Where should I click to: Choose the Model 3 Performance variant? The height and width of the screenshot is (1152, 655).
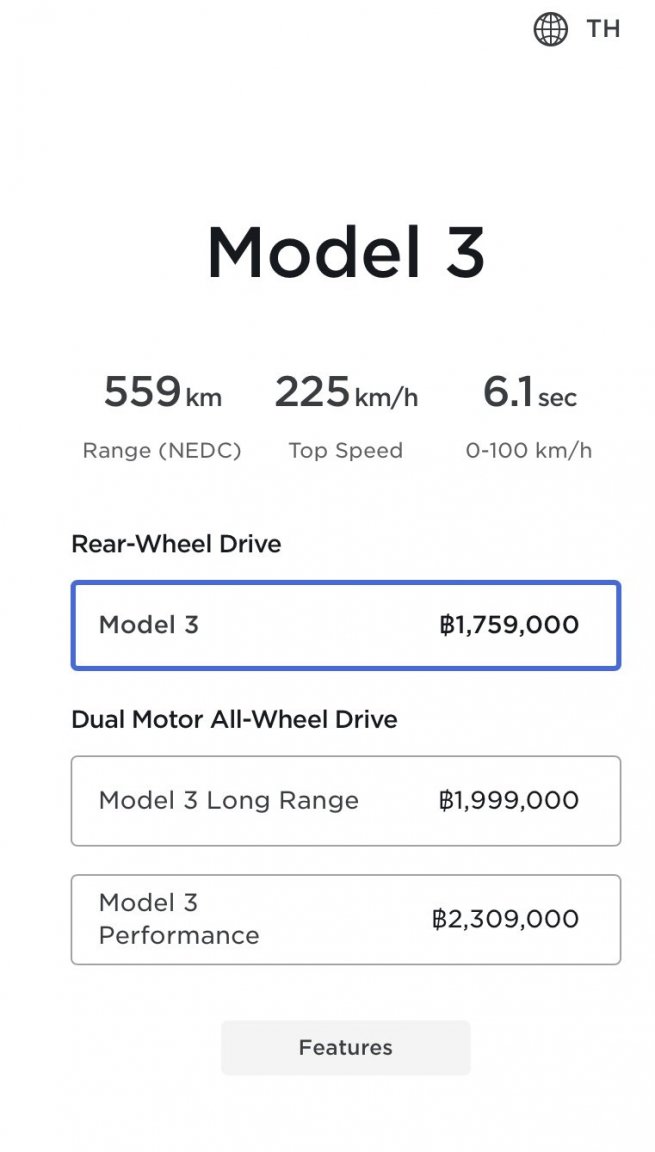(x=345, y=919)
